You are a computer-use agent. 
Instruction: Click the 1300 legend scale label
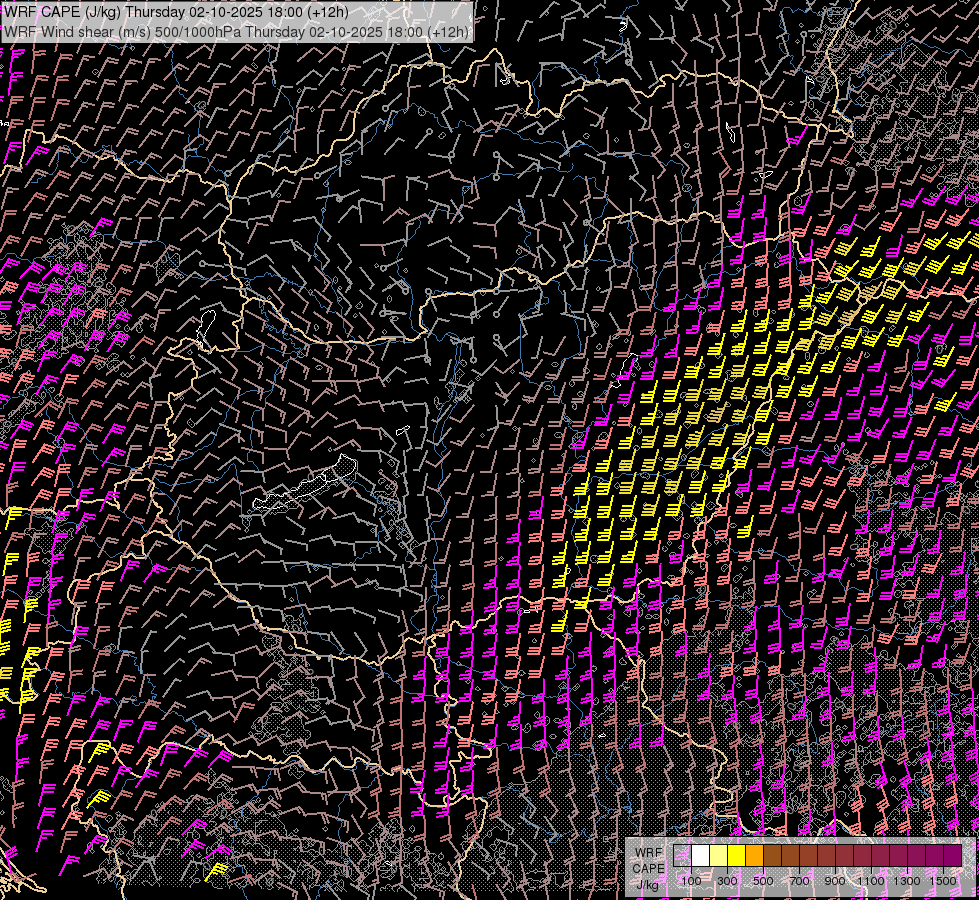pyautogui.click(x=906, y=881)
